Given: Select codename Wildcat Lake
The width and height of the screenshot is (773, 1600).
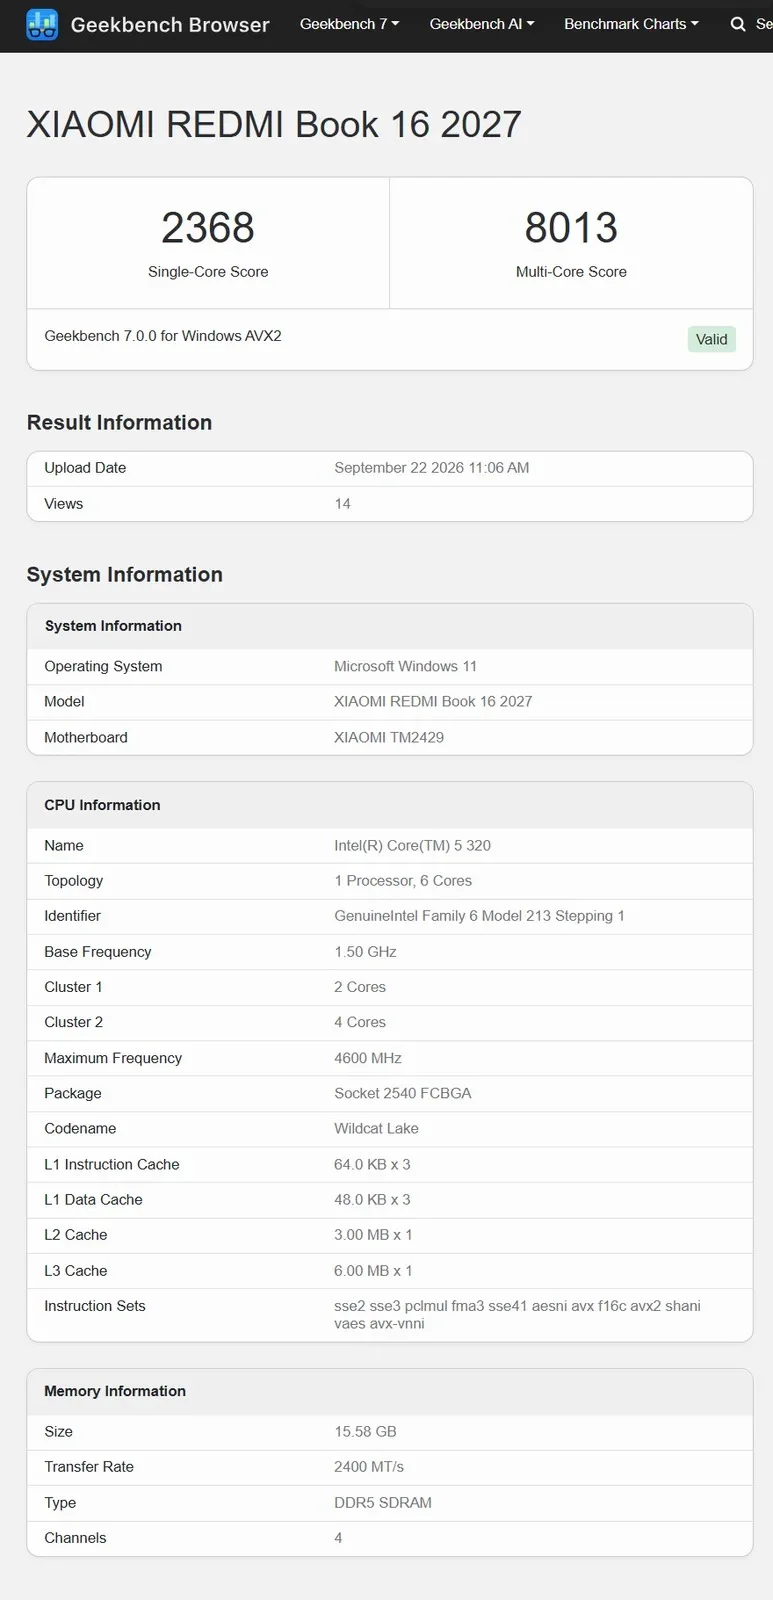Looking at the screenshot, I should [377, 1129].
